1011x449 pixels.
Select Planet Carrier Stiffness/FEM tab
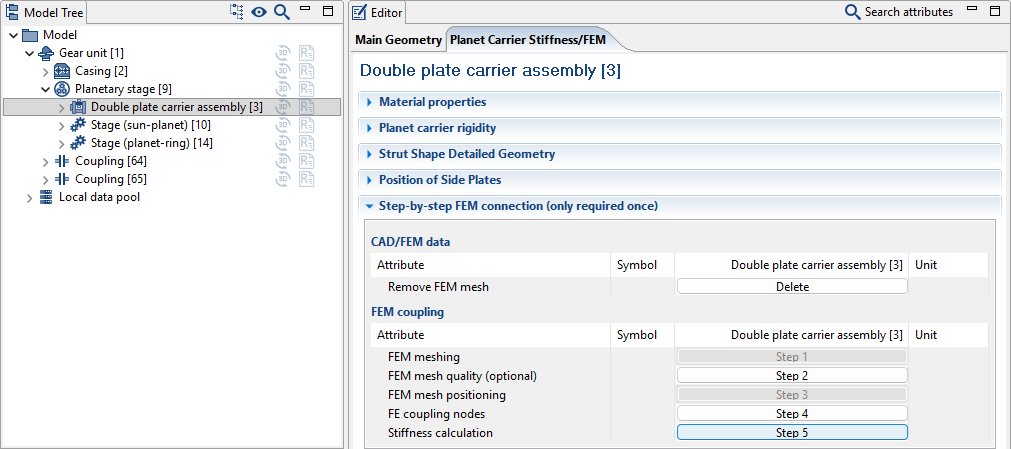[527, 40]
